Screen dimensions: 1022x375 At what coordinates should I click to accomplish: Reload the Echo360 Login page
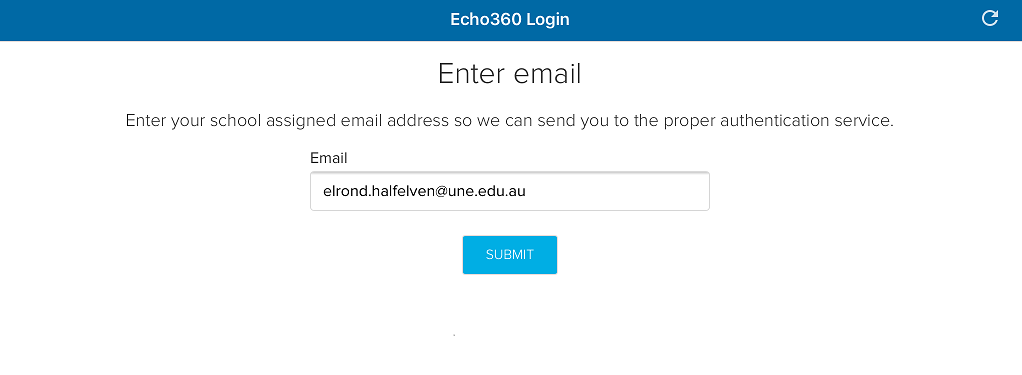tap(989, 18)
